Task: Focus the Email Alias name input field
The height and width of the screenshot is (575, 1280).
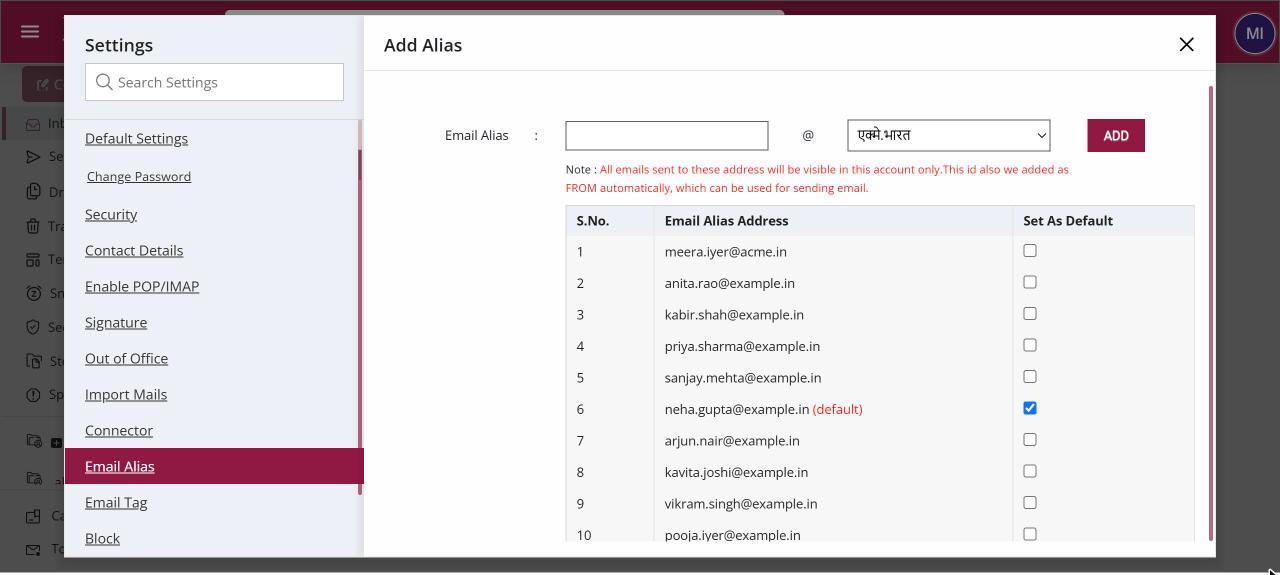Action: 667,135
